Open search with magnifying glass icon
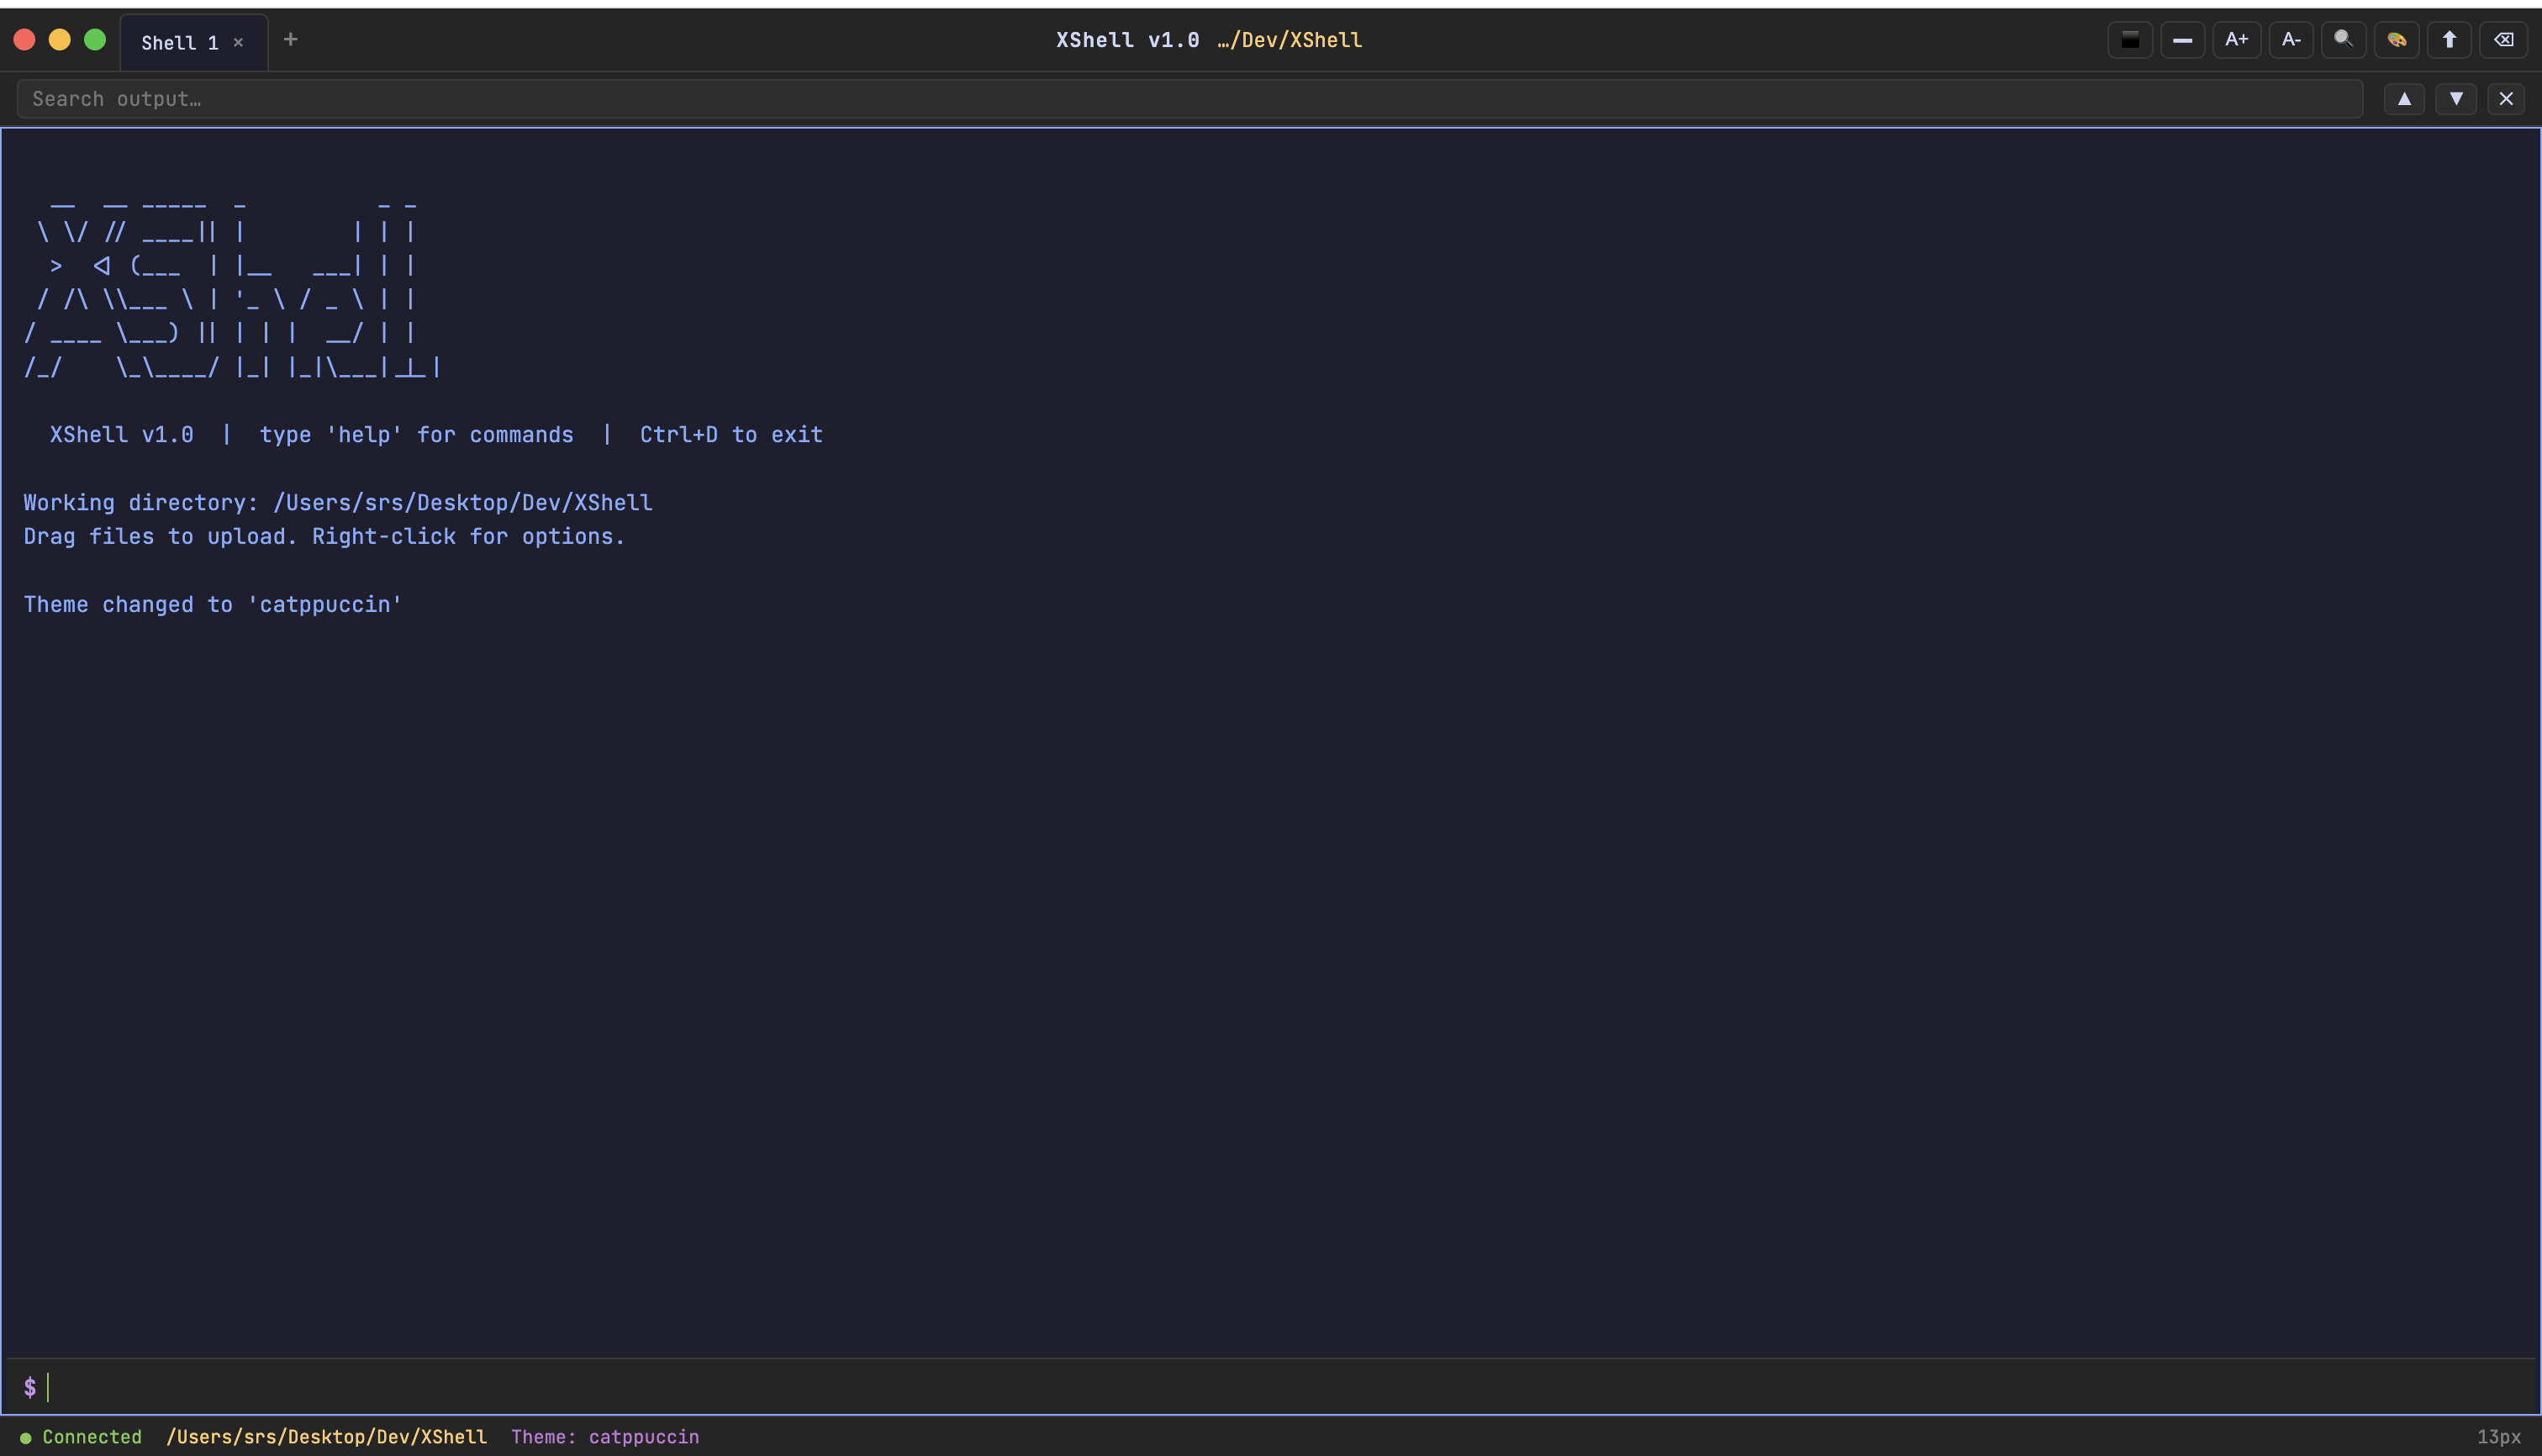Image resolution: width=2542 pixels, height=1456 pixels. pyautogui.click(x=2343, y=40)
